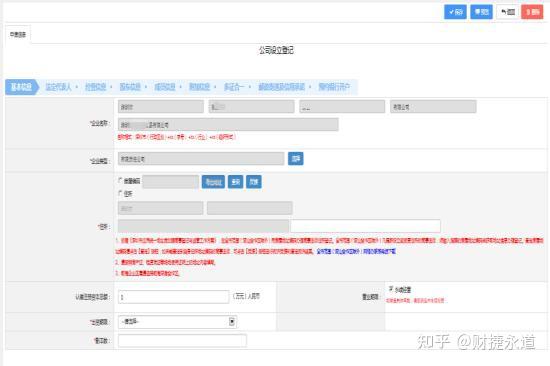
Task: Go to the 法定代表人 step
Action: [x=58, y=87]
